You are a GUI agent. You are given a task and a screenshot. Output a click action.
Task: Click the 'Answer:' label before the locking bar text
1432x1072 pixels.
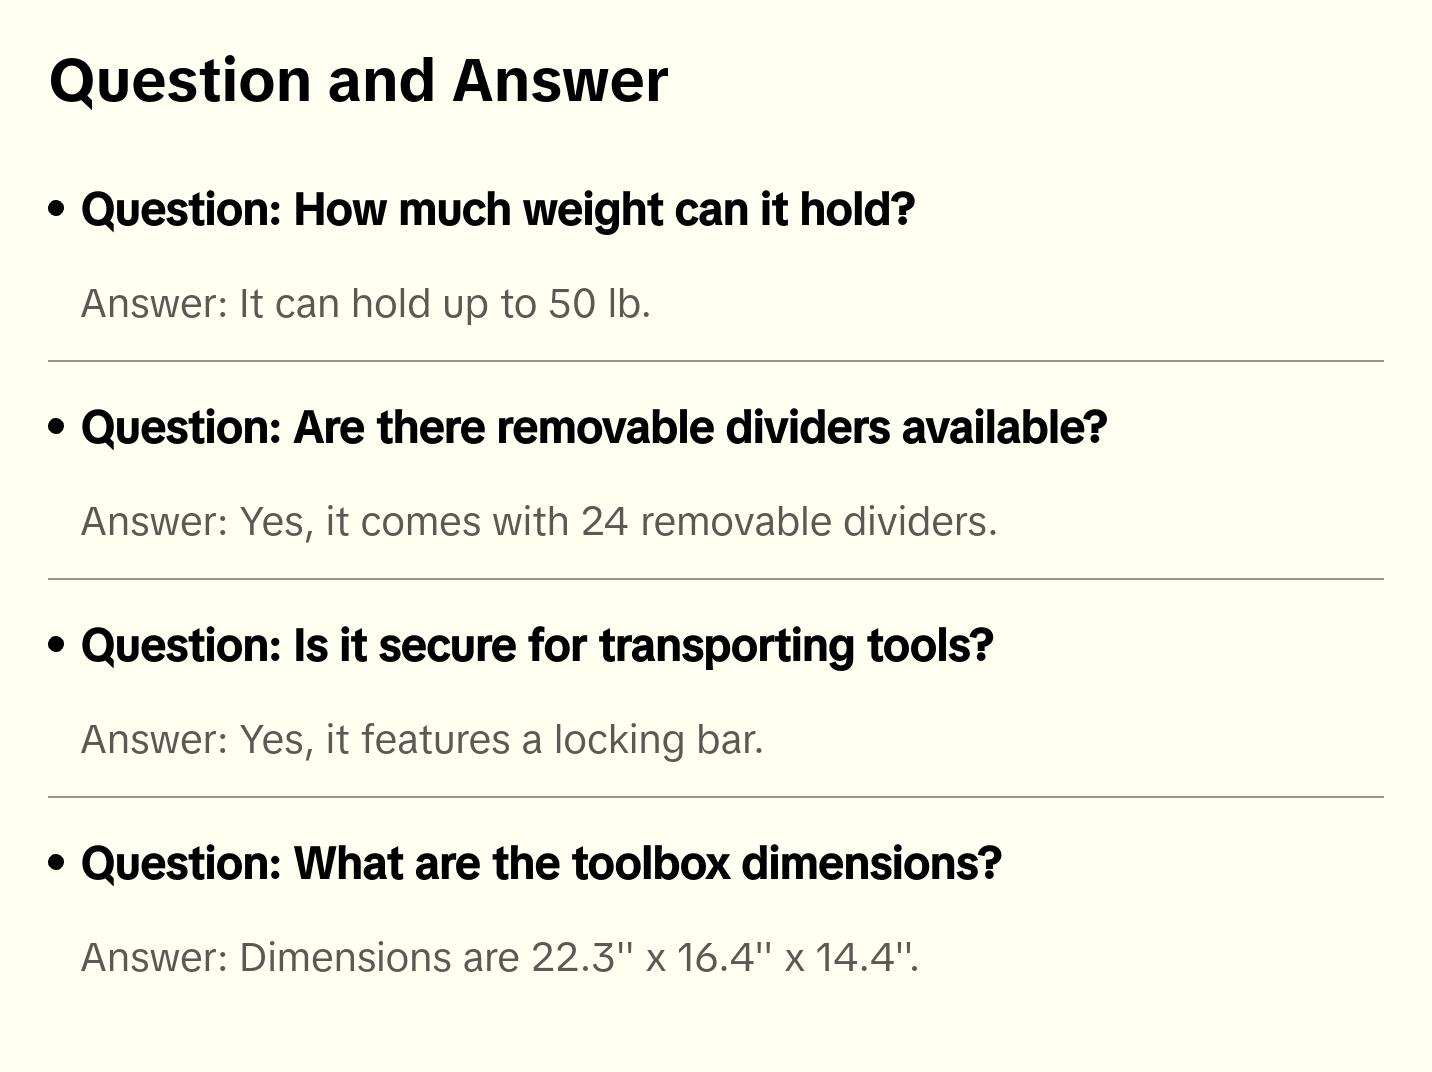pyautogui.click(x=155, y=740)
